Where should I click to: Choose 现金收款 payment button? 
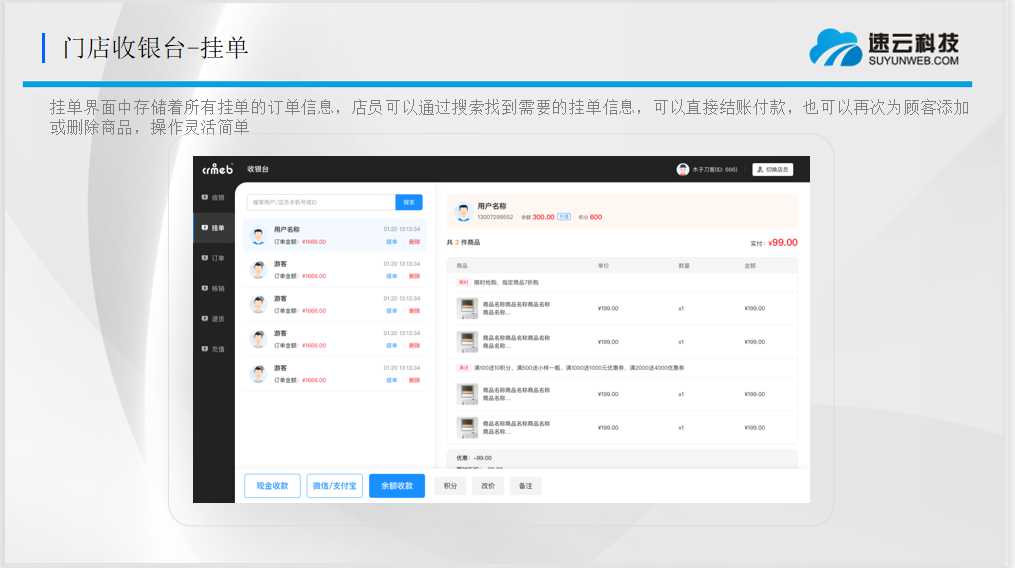[272, 486]
